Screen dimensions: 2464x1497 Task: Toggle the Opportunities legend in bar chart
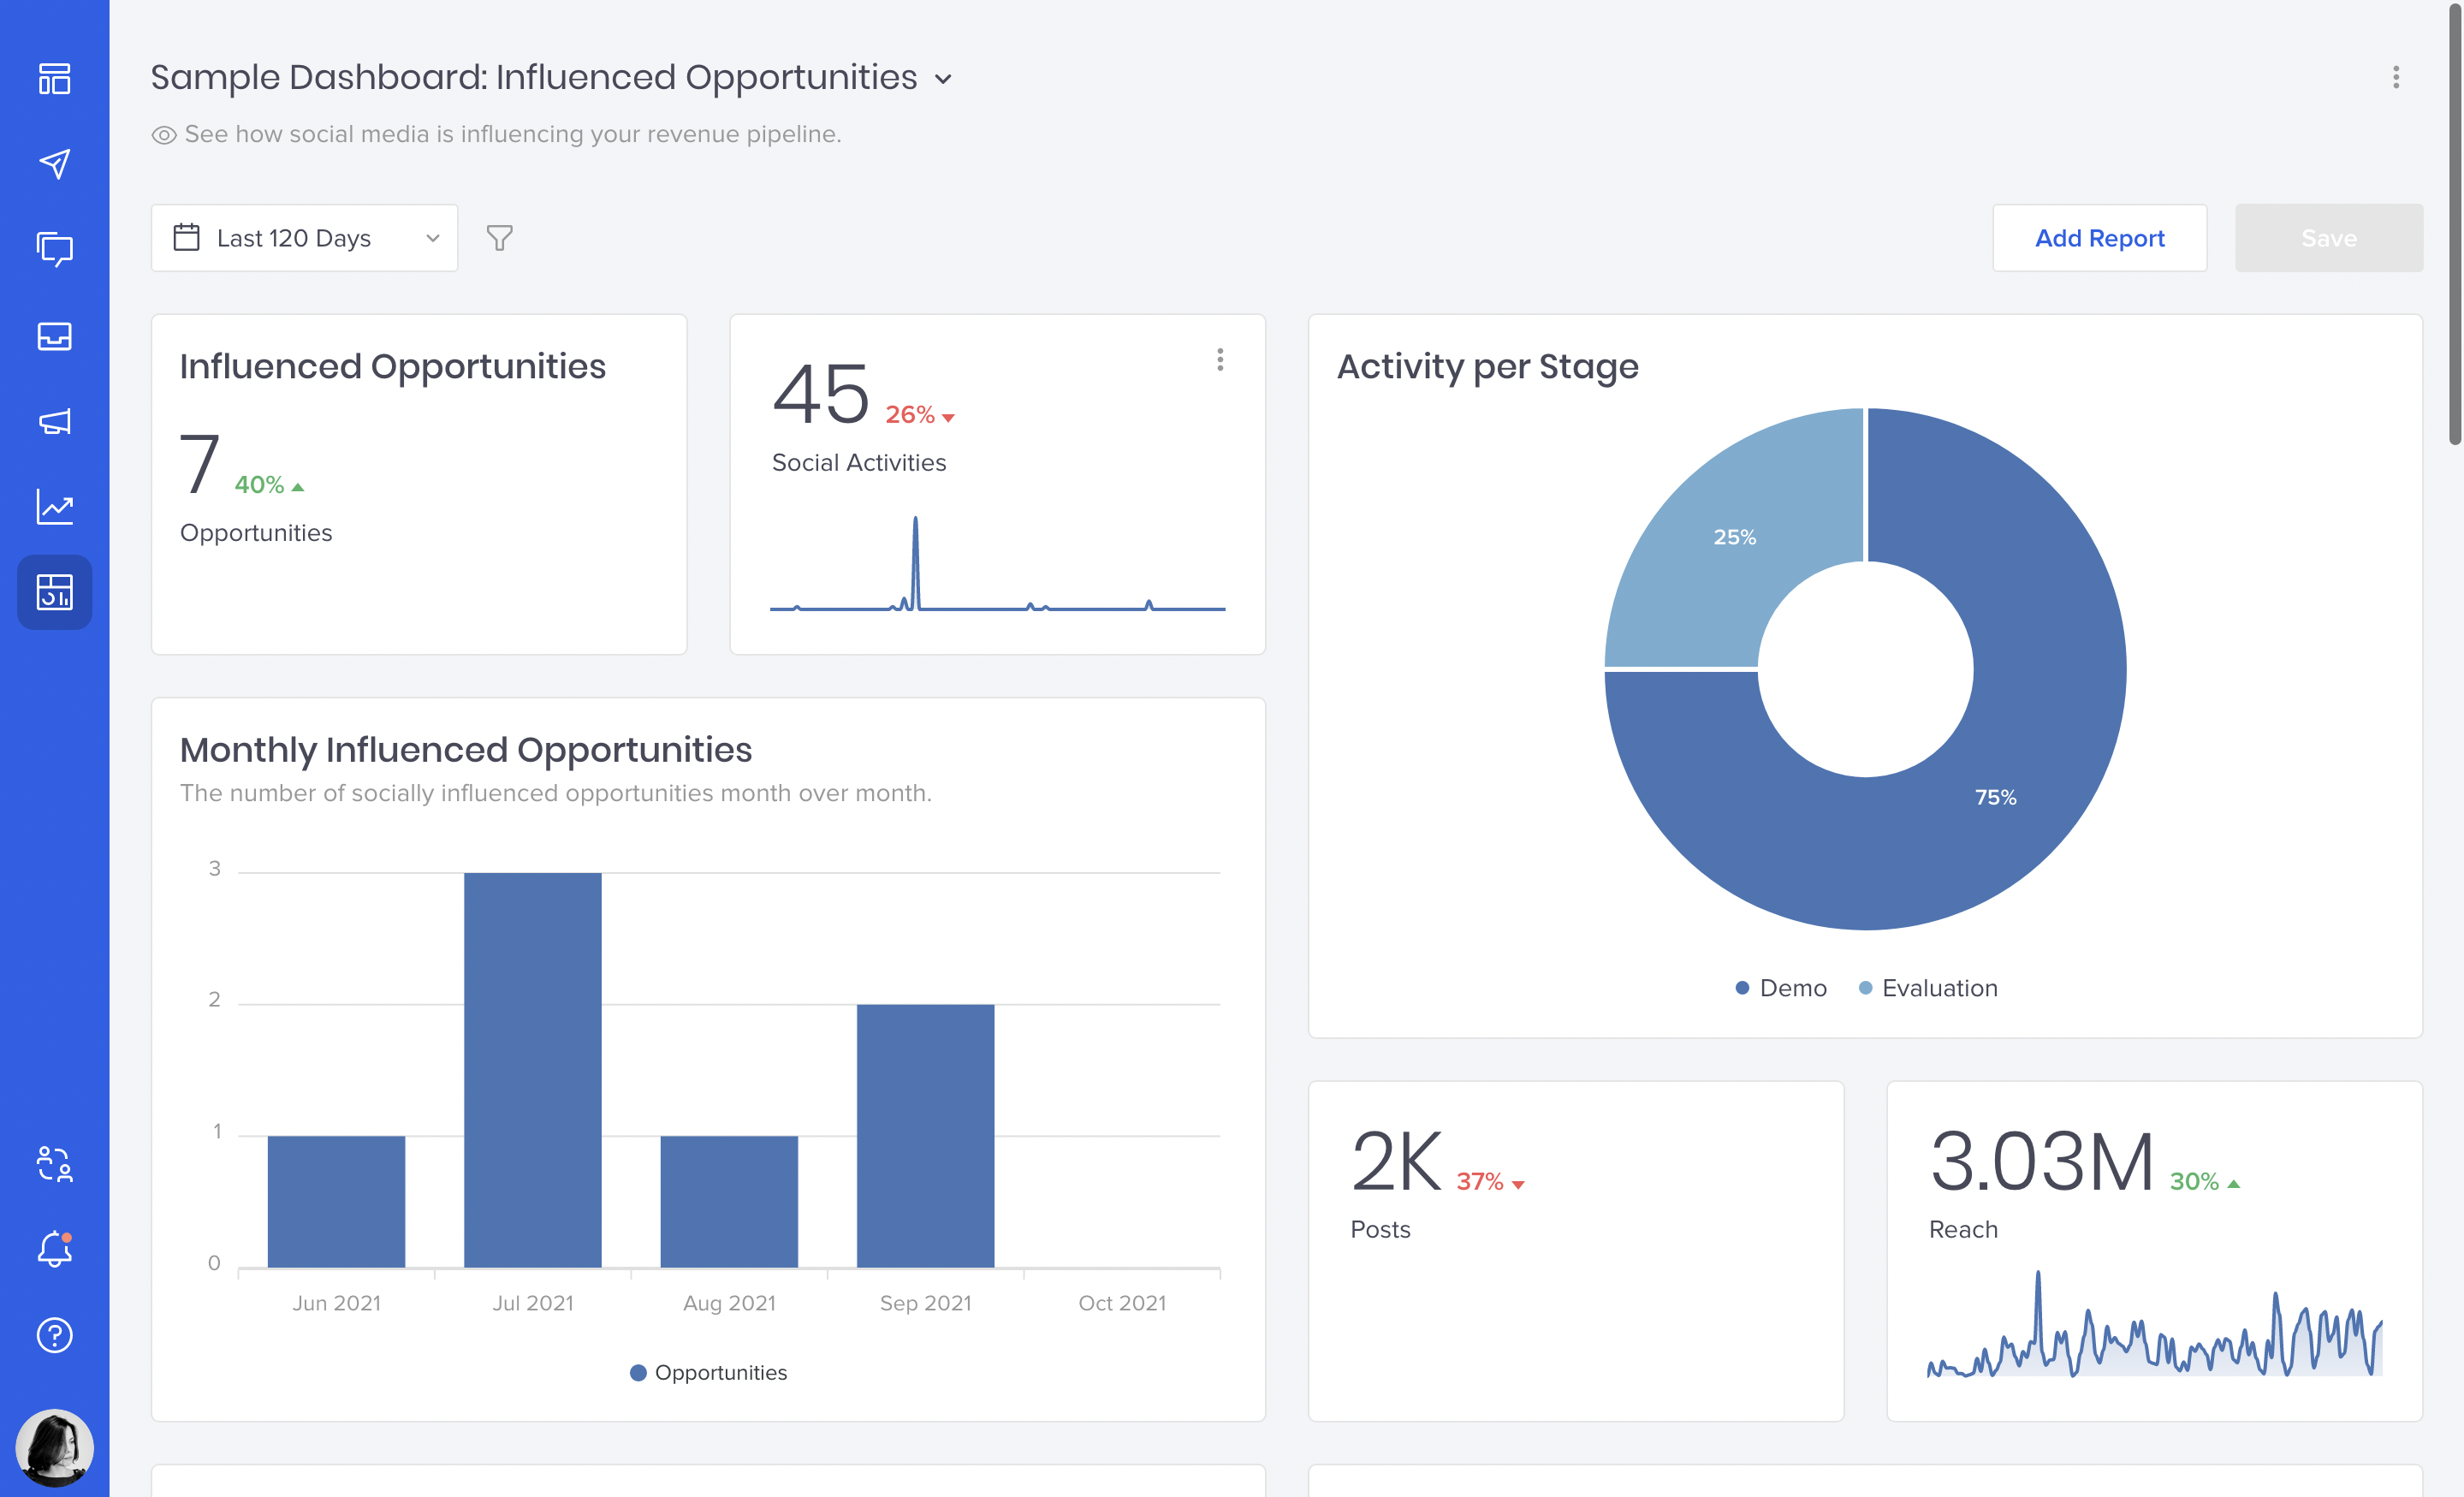708,1372
